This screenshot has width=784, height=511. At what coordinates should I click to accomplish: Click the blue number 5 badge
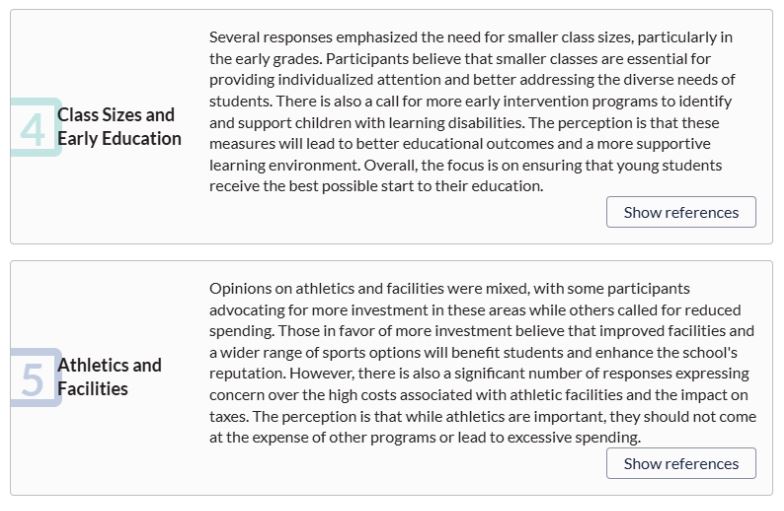tap(34, 378)
